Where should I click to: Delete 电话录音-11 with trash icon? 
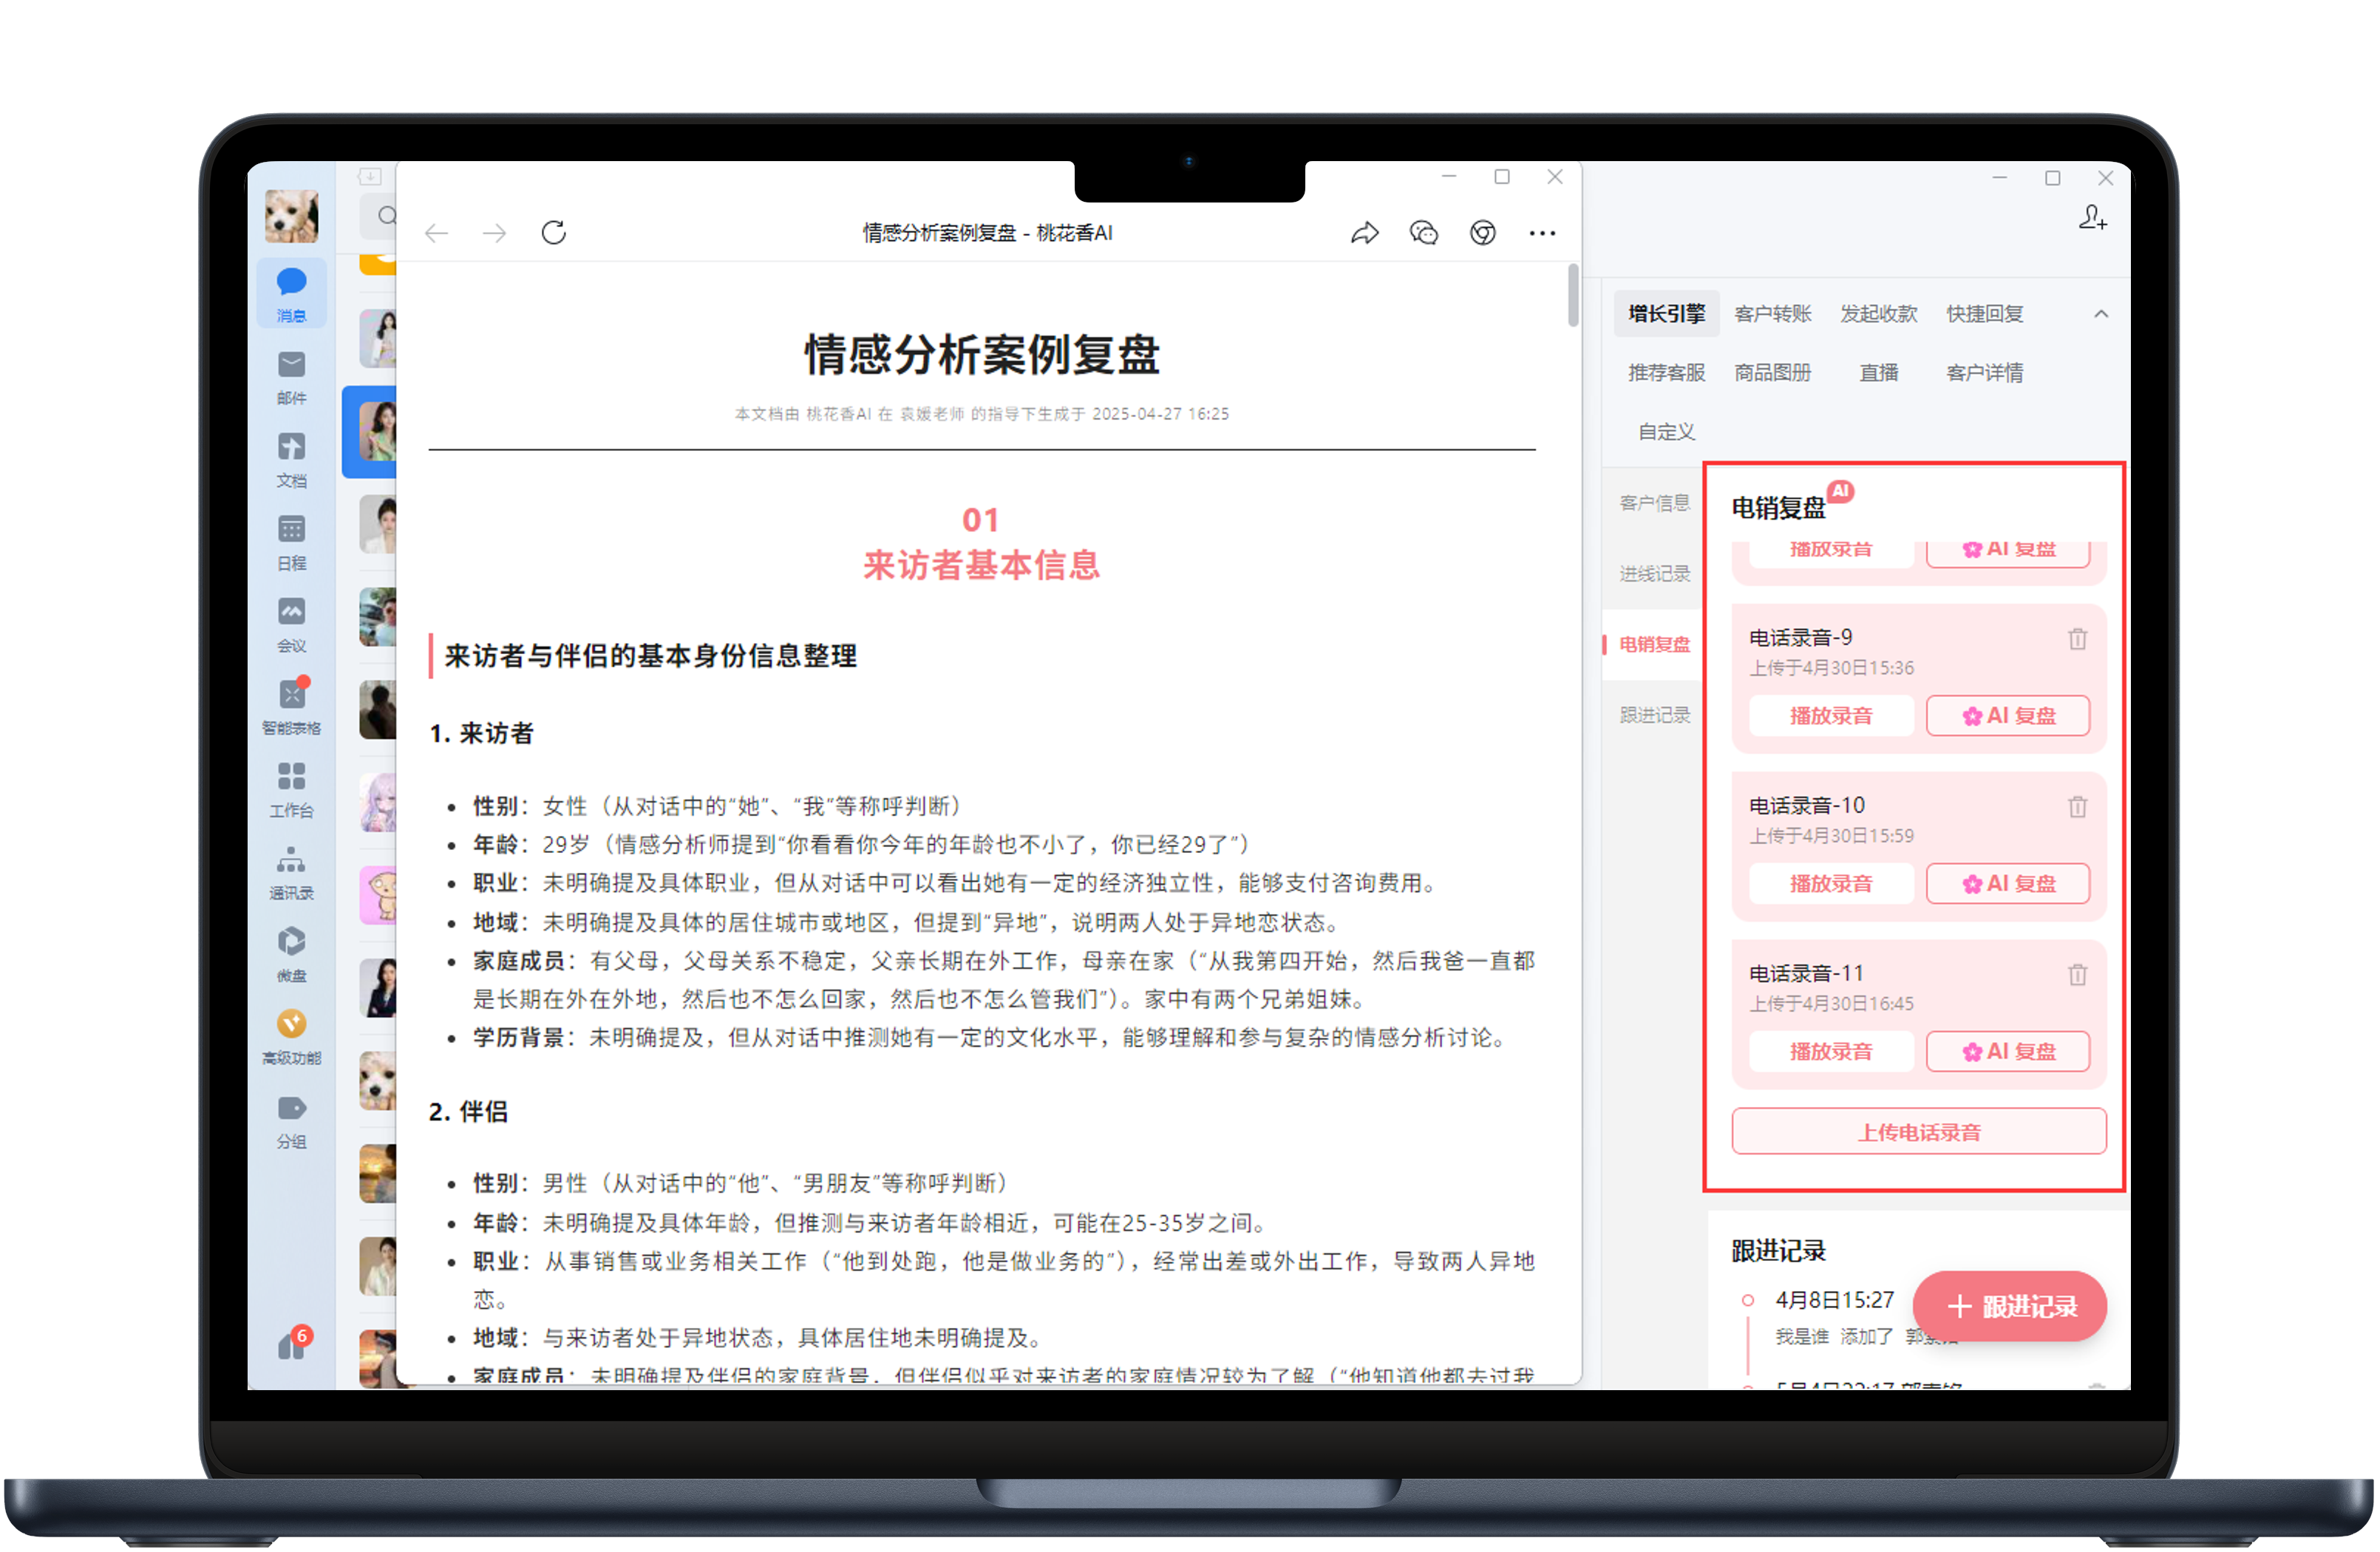click(2078, 974)
